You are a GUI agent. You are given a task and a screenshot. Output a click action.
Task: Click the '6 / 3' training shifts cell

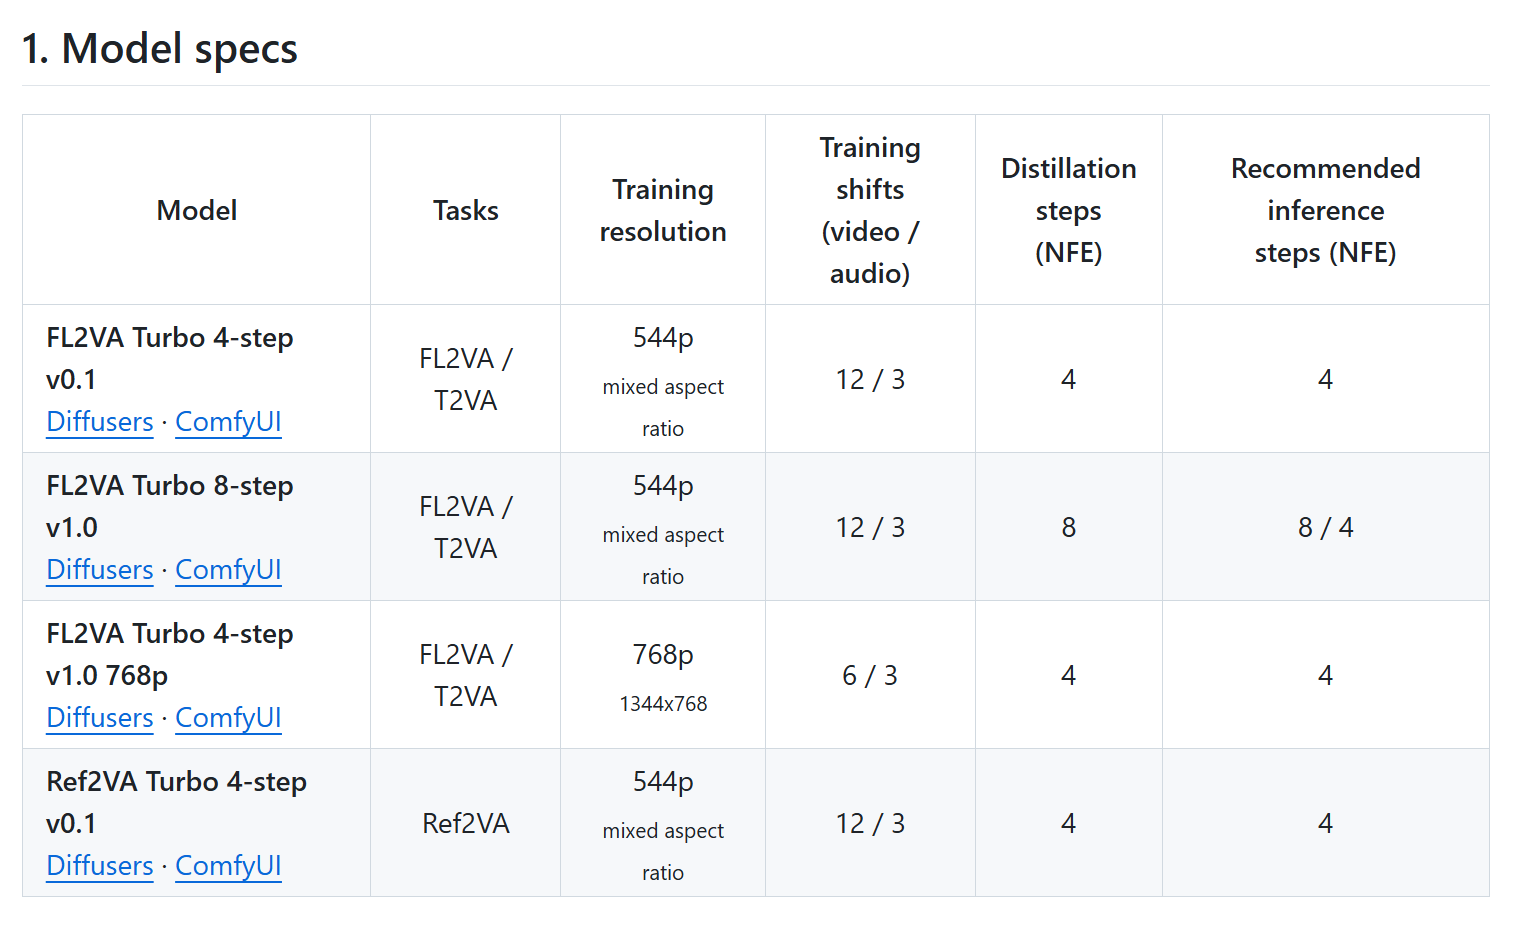click(x=870, y=675)
